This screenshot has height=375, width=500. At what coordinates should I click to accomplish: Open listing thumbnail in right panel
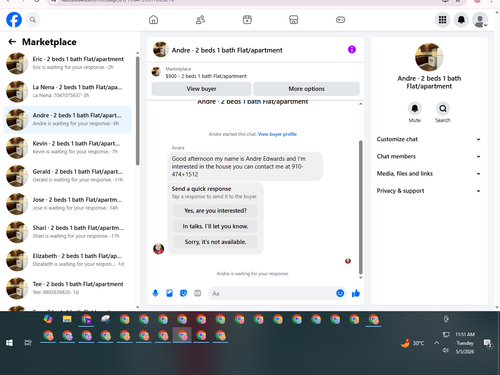tap(429, 57)
